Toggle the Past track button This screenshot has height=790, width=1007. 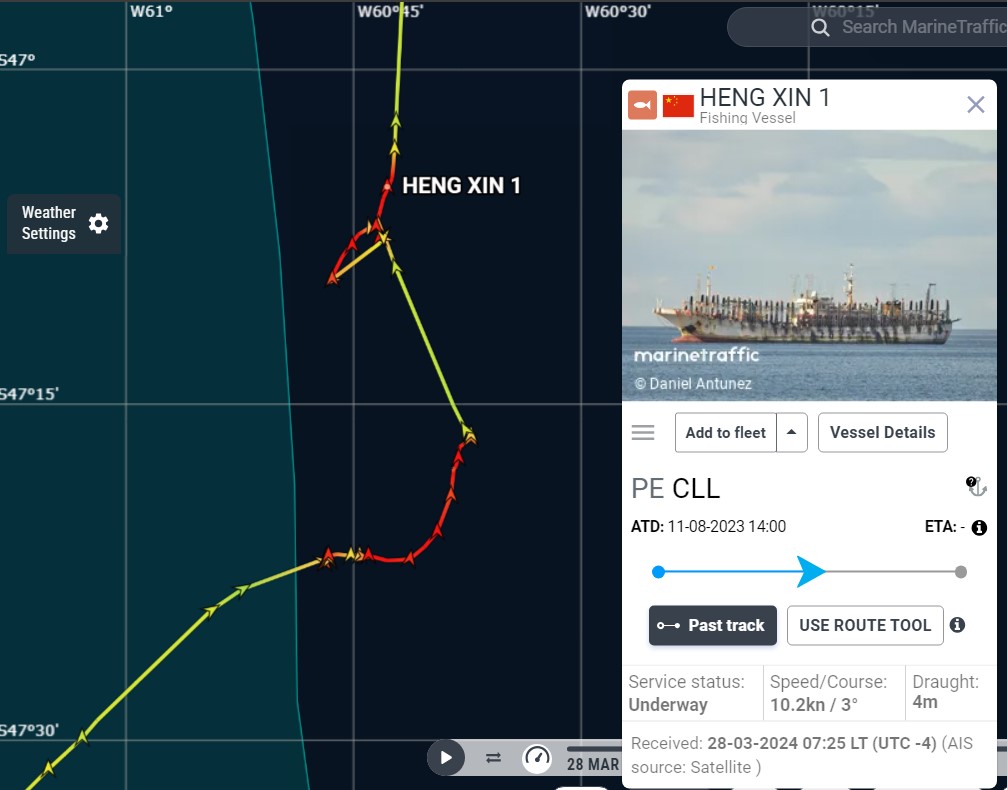[x=713, y=625]
